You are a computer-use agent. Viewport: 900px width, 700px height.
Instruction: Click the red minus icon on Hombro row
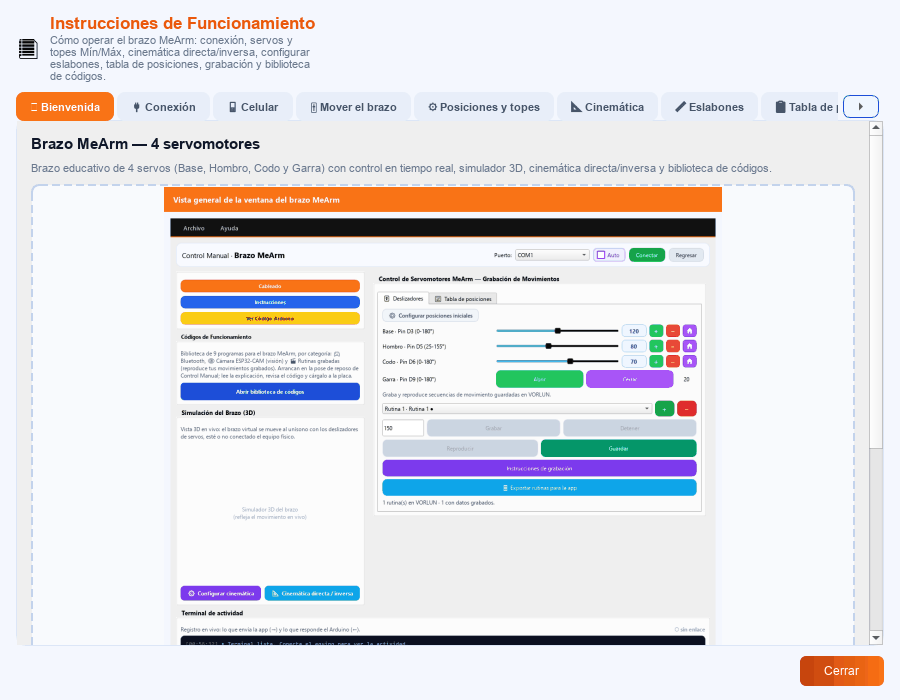(673, 346)
